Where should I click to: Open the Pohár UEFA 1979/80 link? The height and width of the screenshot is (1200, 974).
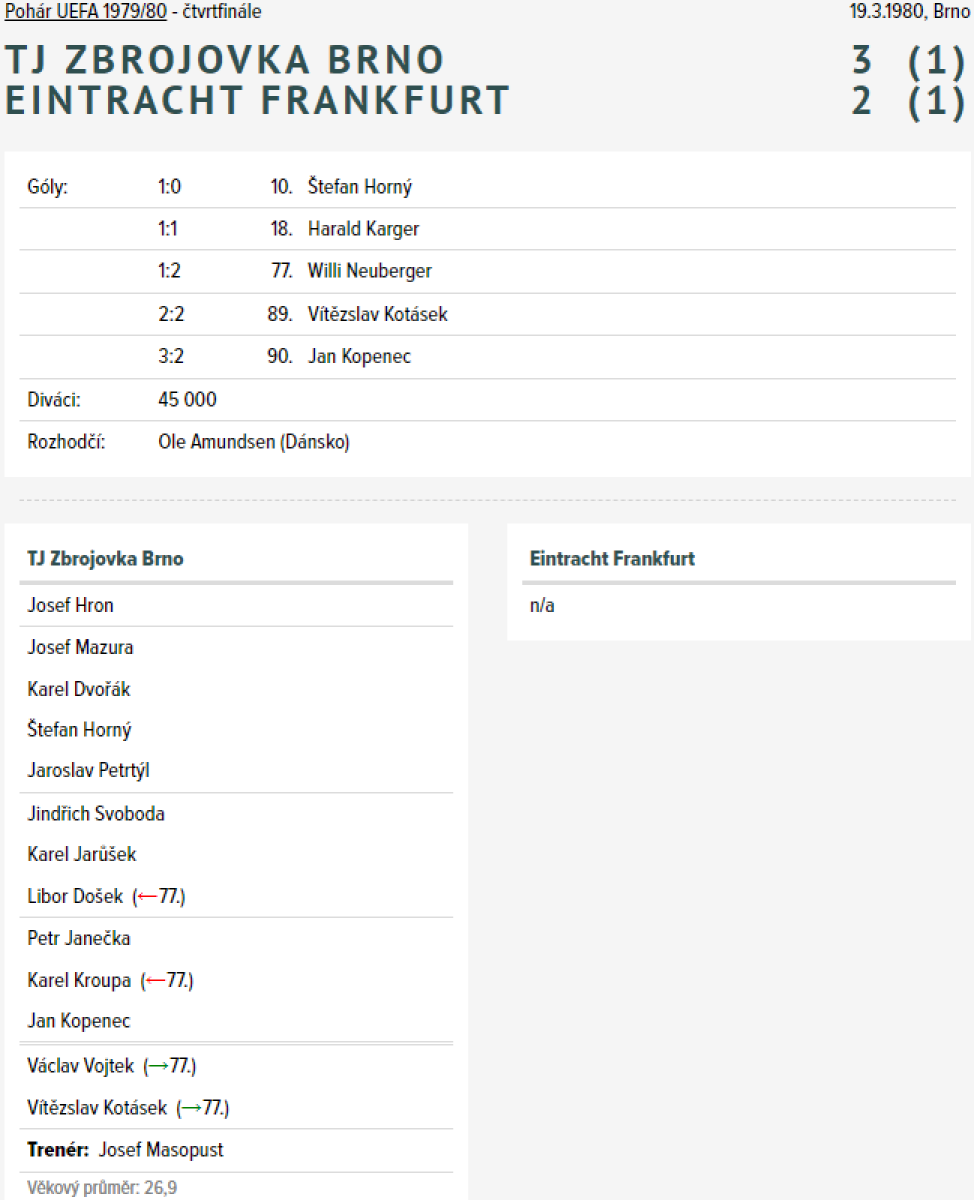(x=85, y=13)
